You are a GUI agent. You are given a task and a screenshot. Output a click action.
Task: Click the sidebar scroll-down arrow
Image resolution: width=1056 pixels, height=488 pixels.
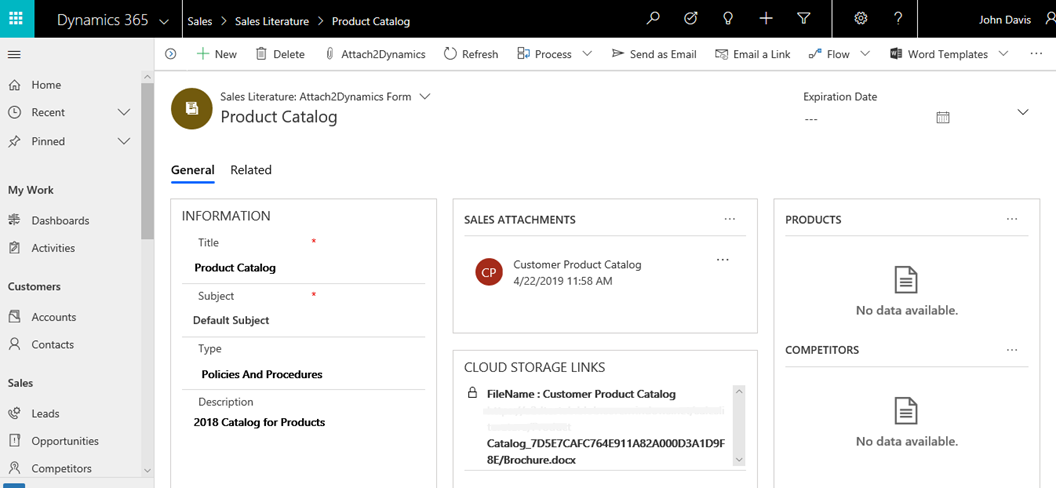[x=147, y=470]
